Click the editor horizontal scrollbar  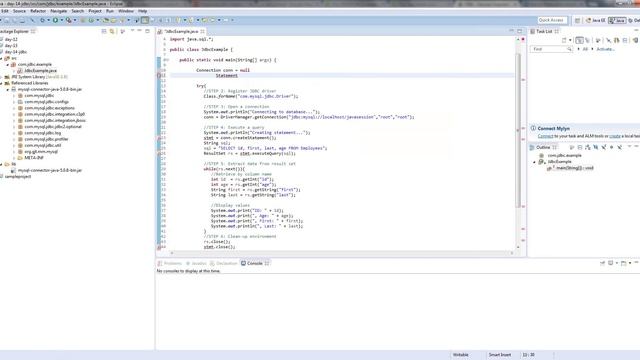pyautogui.click(x=342, y=253)
